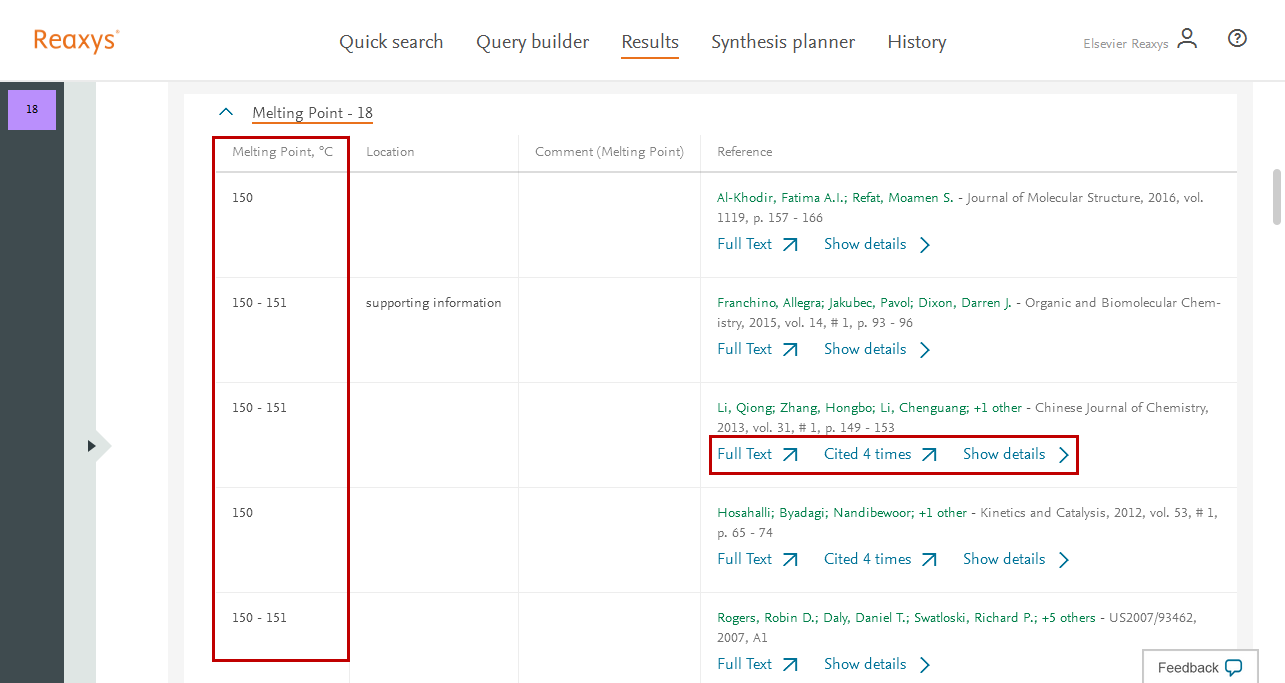Open Full Text for Franchino reference

[757, 349]
